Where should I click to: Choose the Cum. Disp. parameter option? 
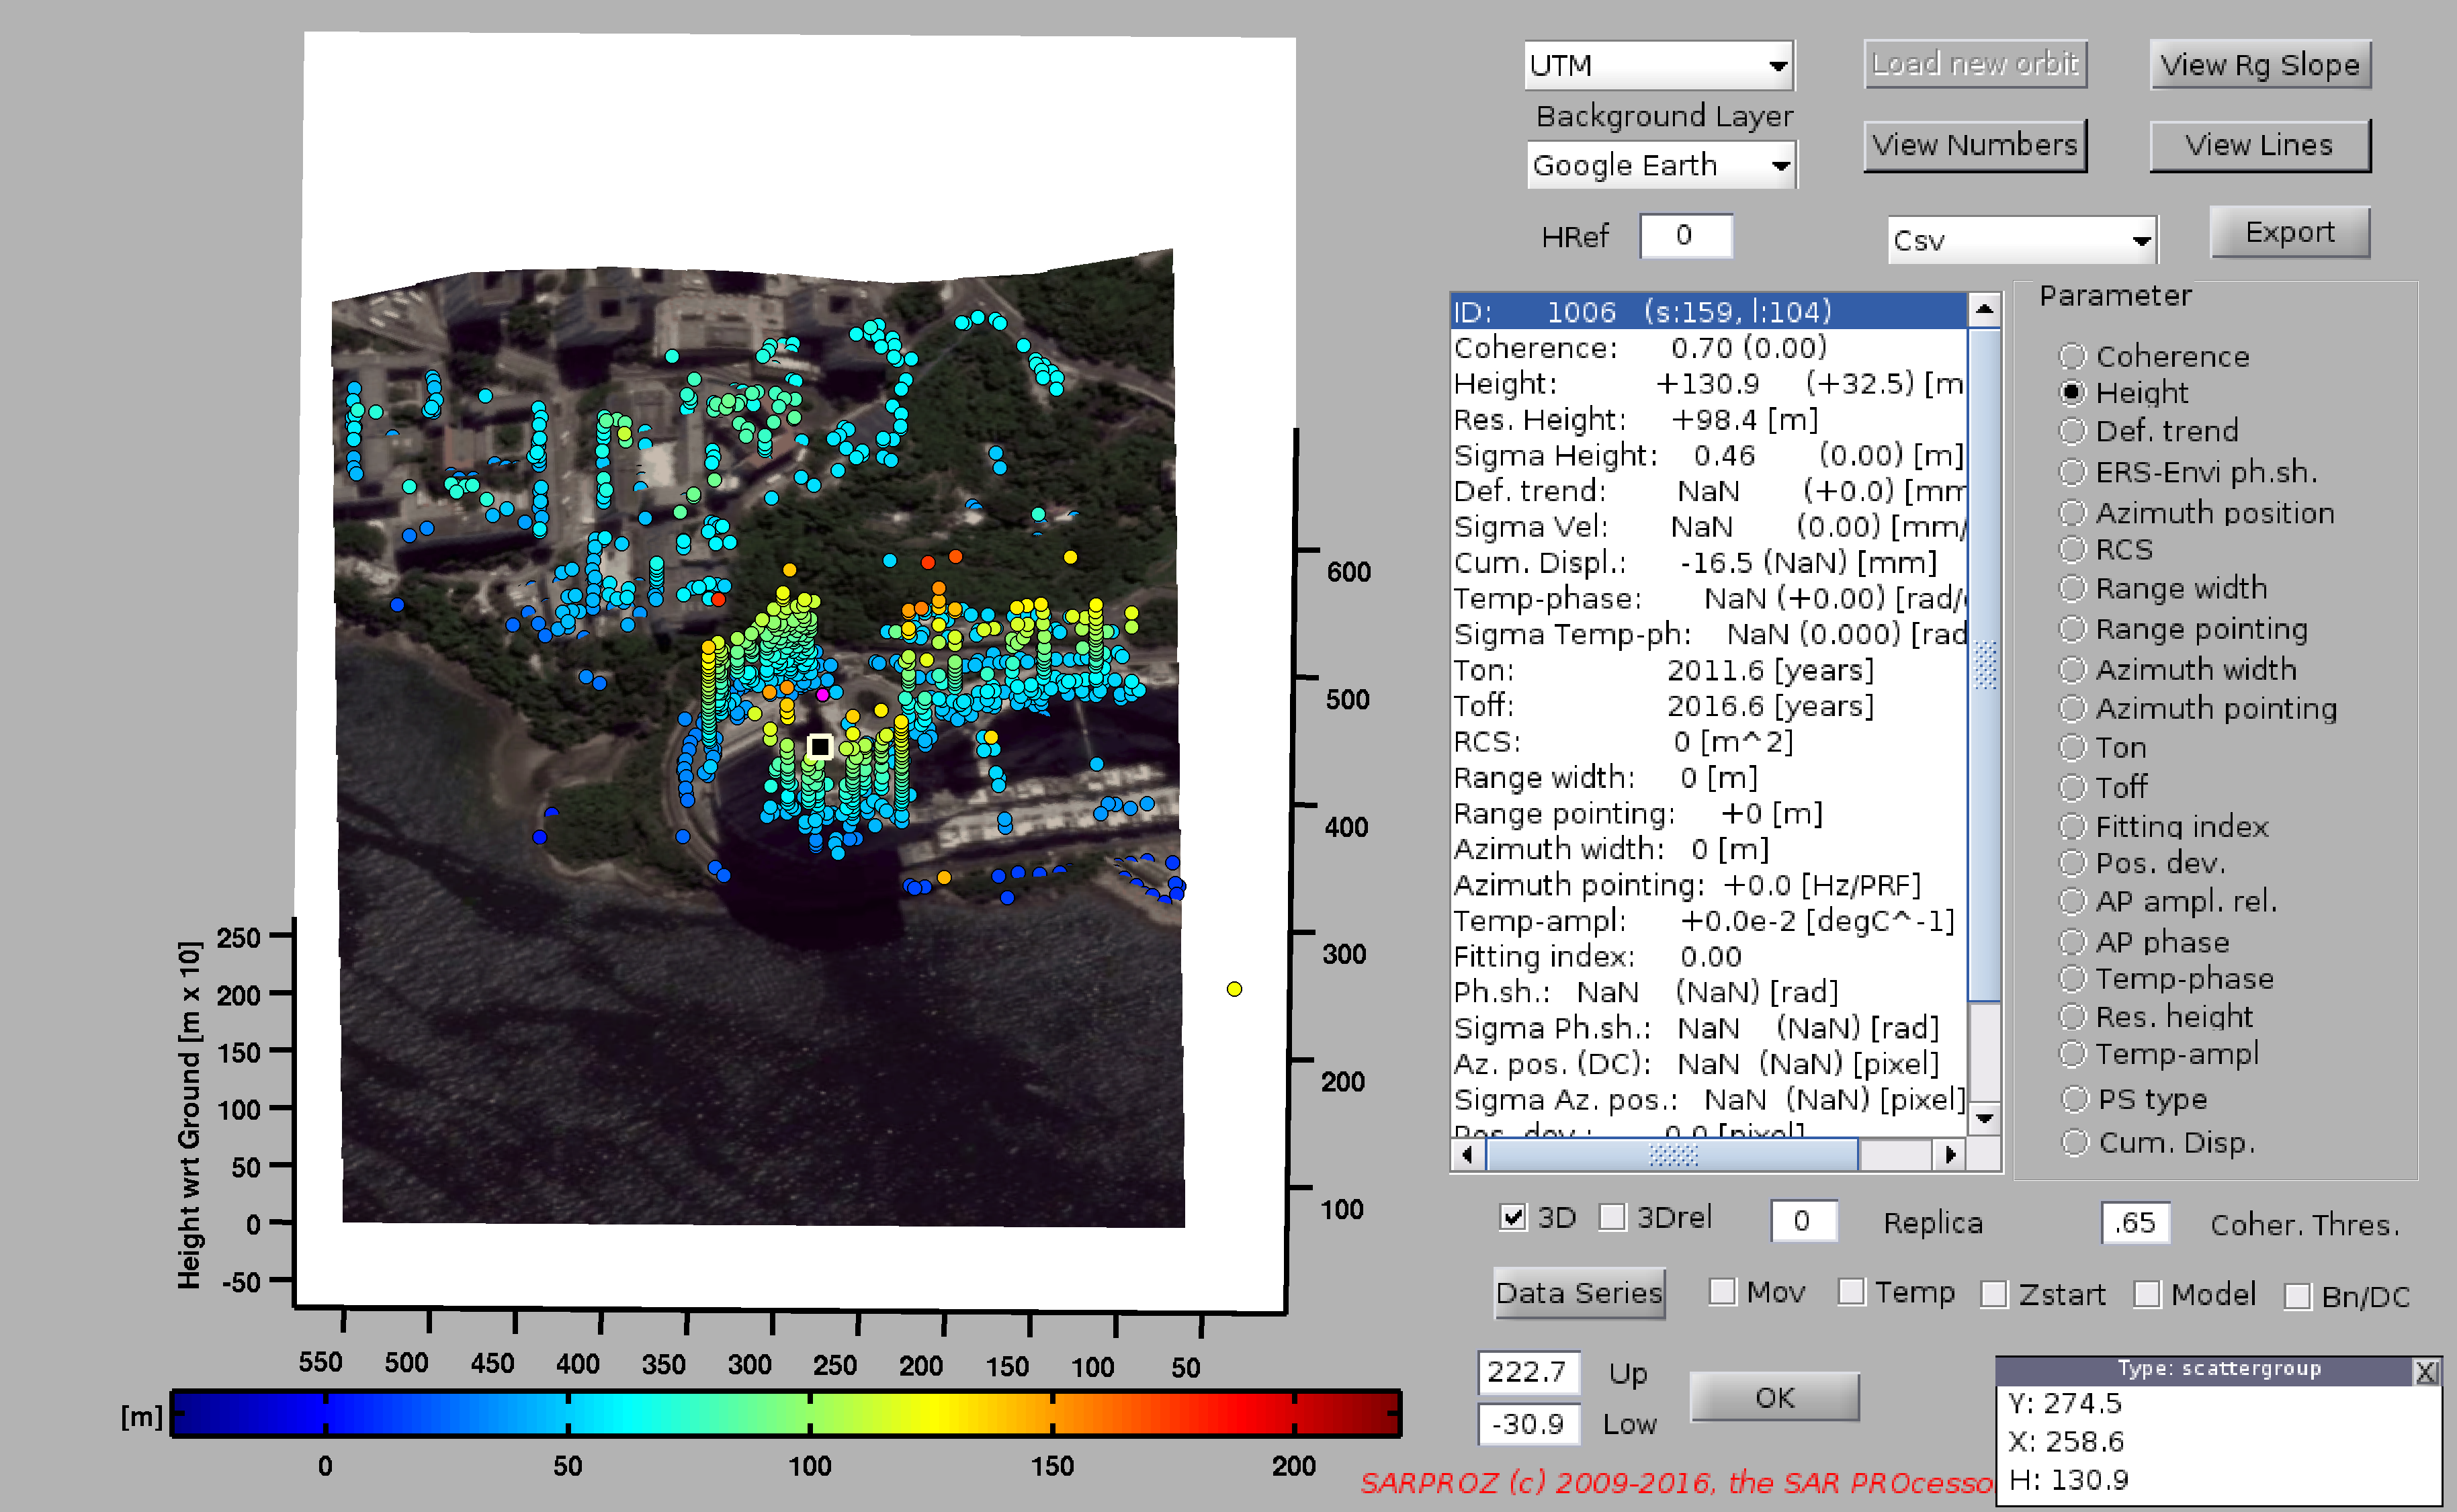pyautogui.click(x=2075, y=1142)
